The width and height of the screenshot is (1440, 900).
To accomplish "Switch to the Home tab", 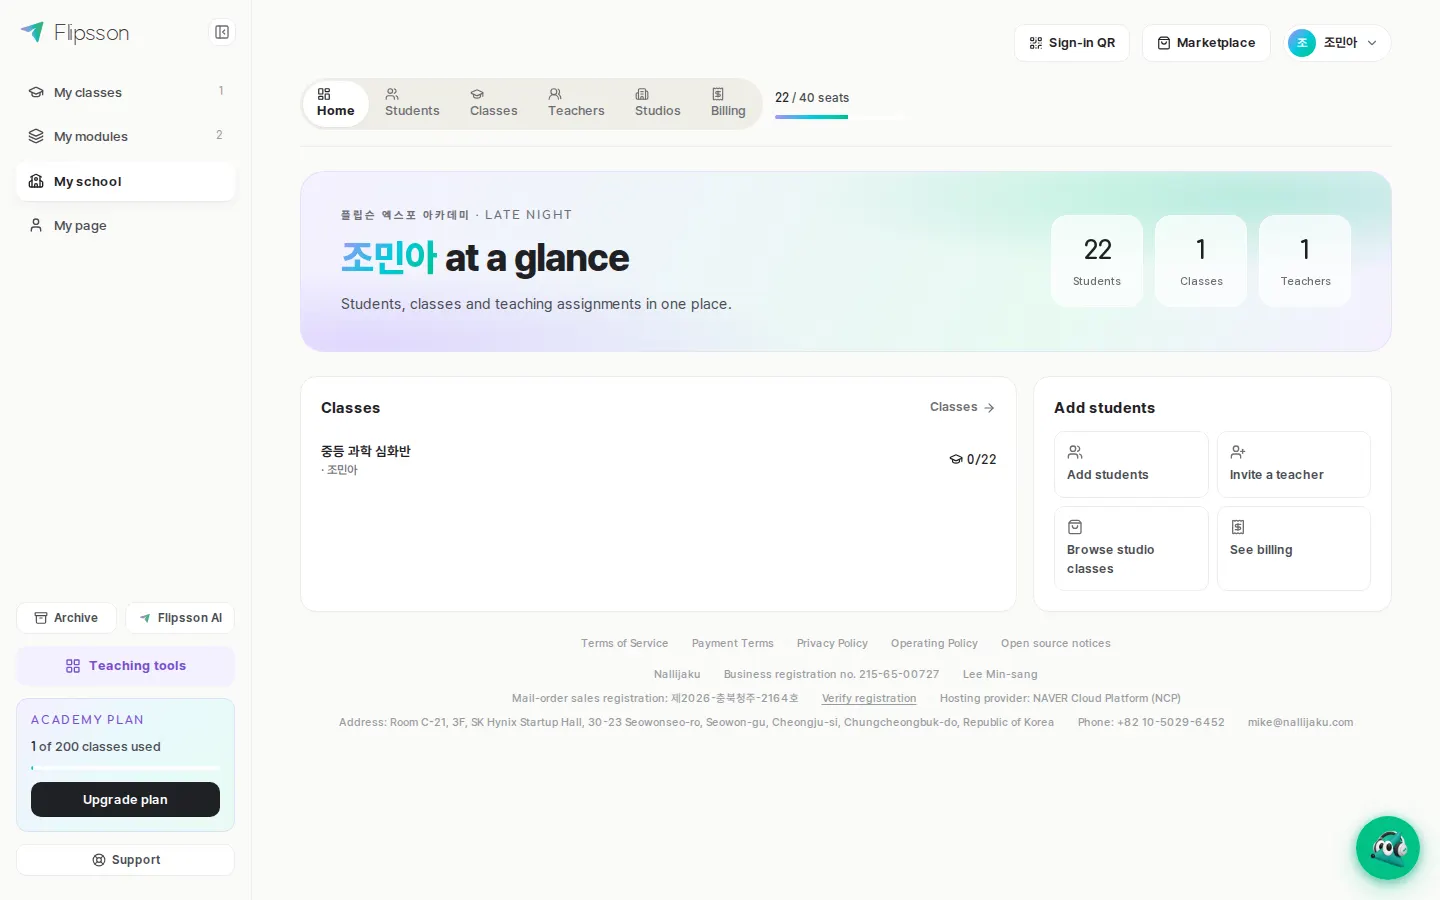I will pyautogui.click(x=336, y=102).
